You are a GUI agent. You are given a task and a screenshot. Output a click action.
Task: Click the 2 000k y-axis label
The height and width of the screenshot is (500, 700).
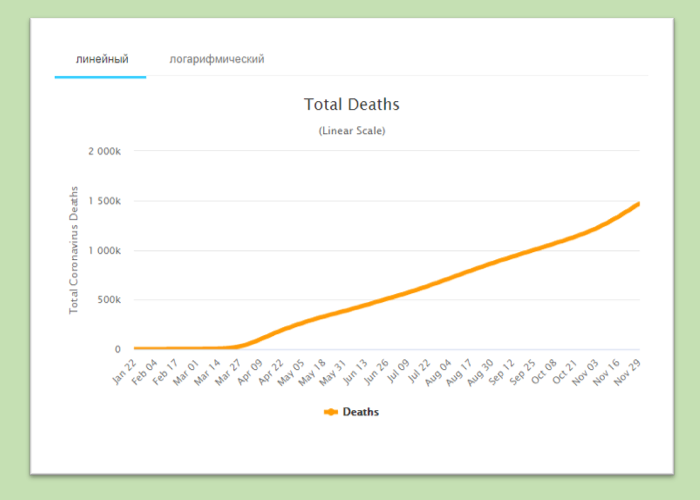pyautogui.click(x=104, y=152)
